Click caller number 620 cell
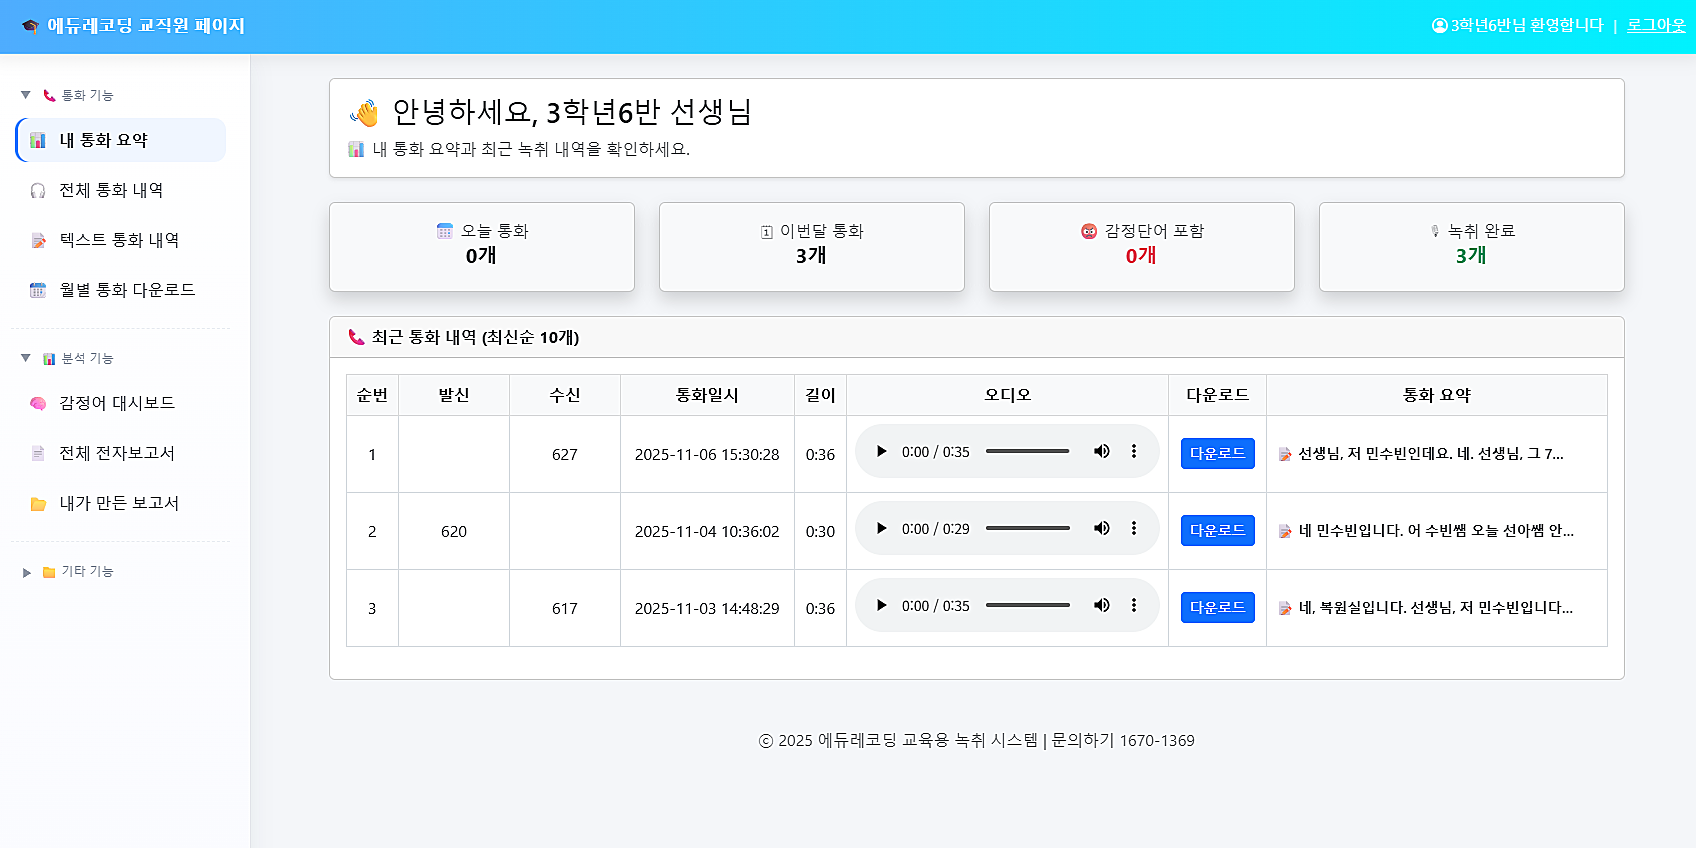 tap(454, 531)
